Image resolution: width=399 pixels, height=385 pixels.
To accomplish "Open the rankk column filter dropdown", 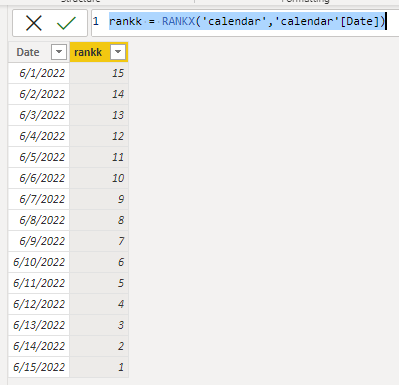I will coord(118,52).
